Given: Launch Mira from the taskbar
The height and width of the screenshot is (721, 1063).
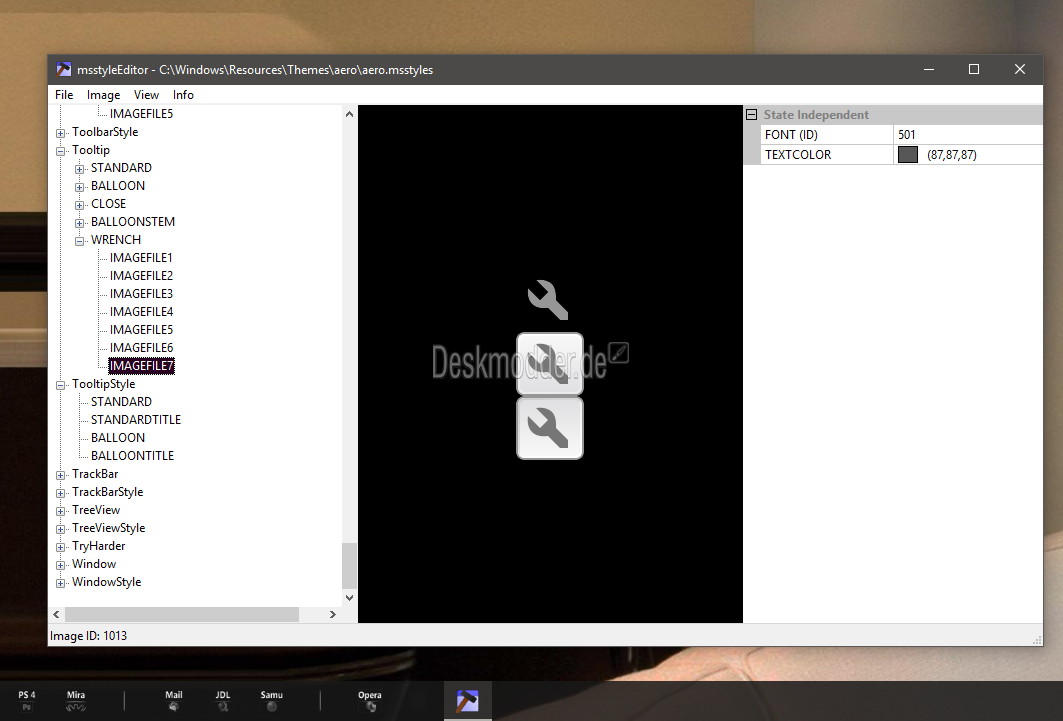Looking at the screenshot, I should [76, 700].
